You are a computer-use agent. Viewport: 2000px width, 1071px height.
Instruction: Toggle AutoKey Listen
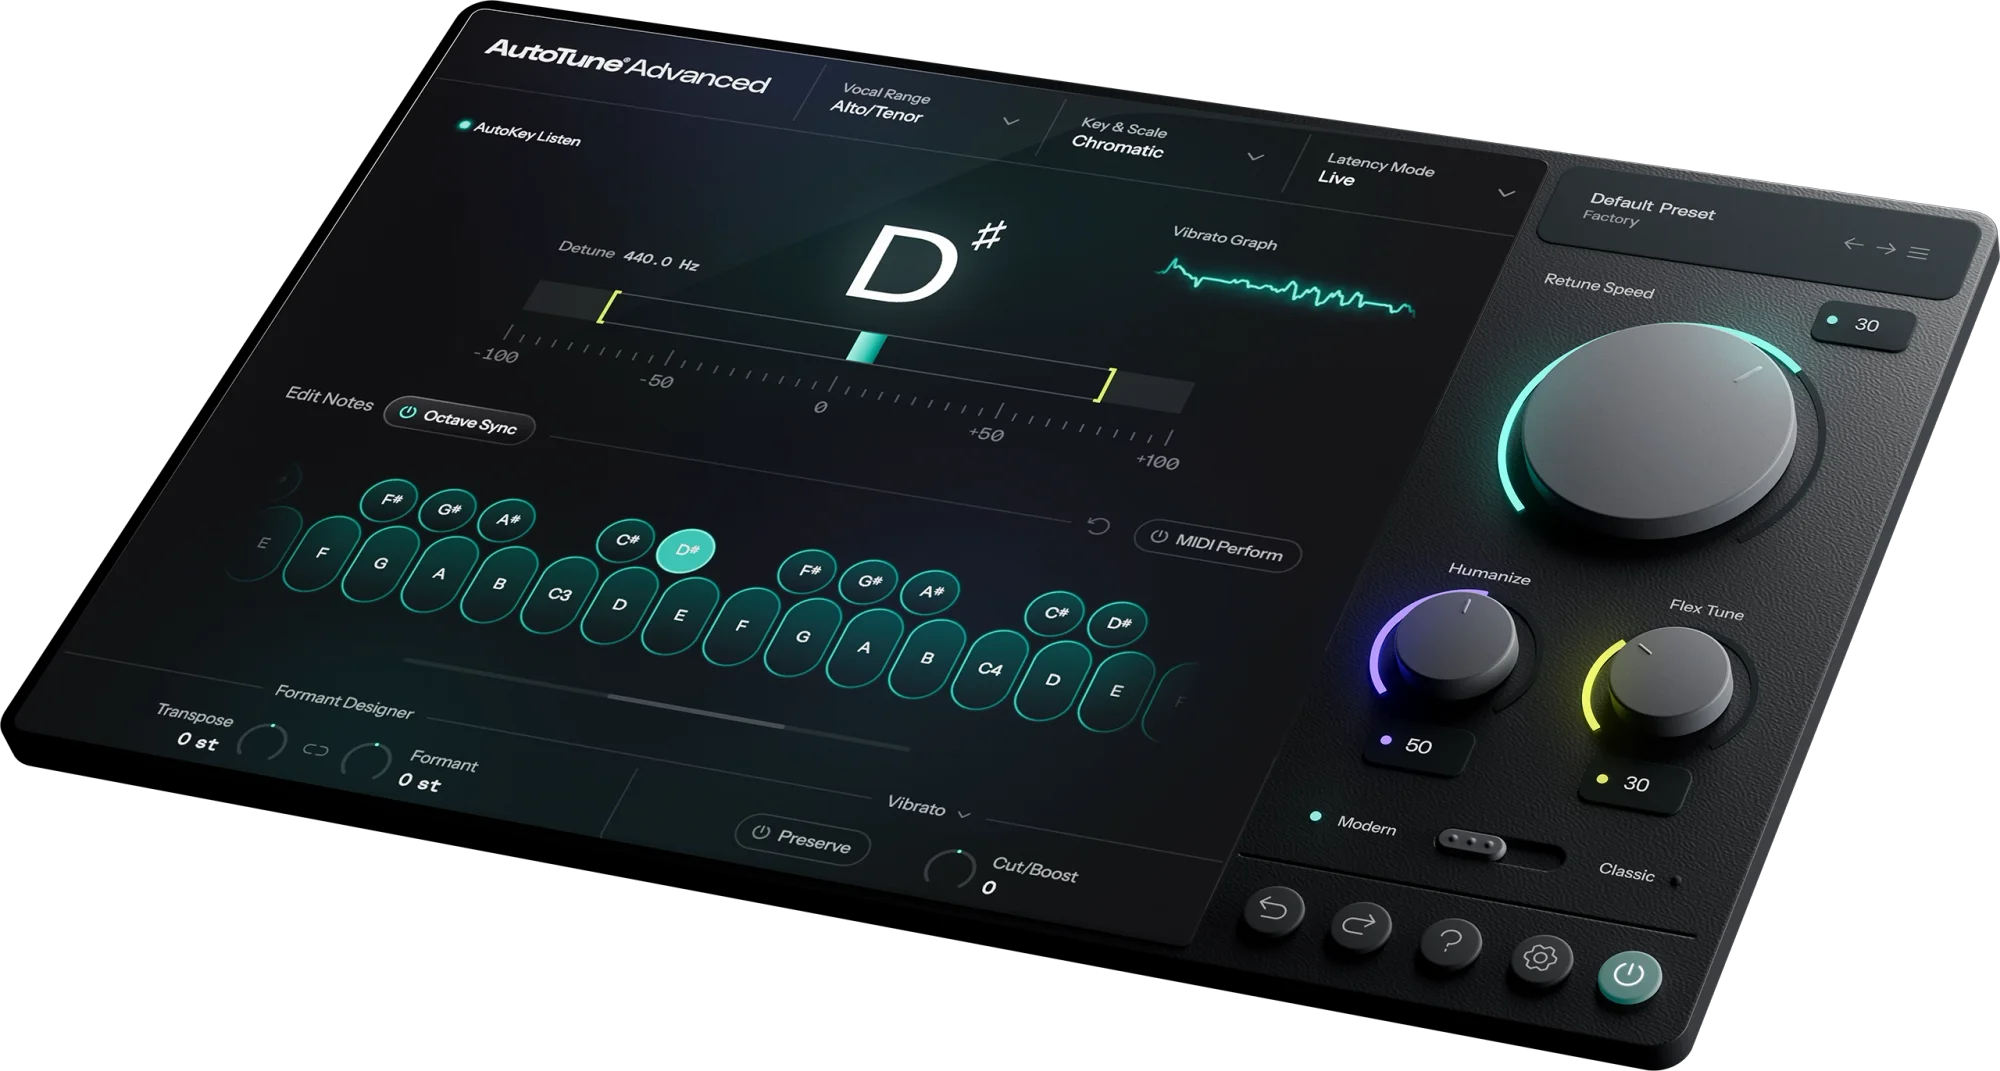tap(520, 133)
